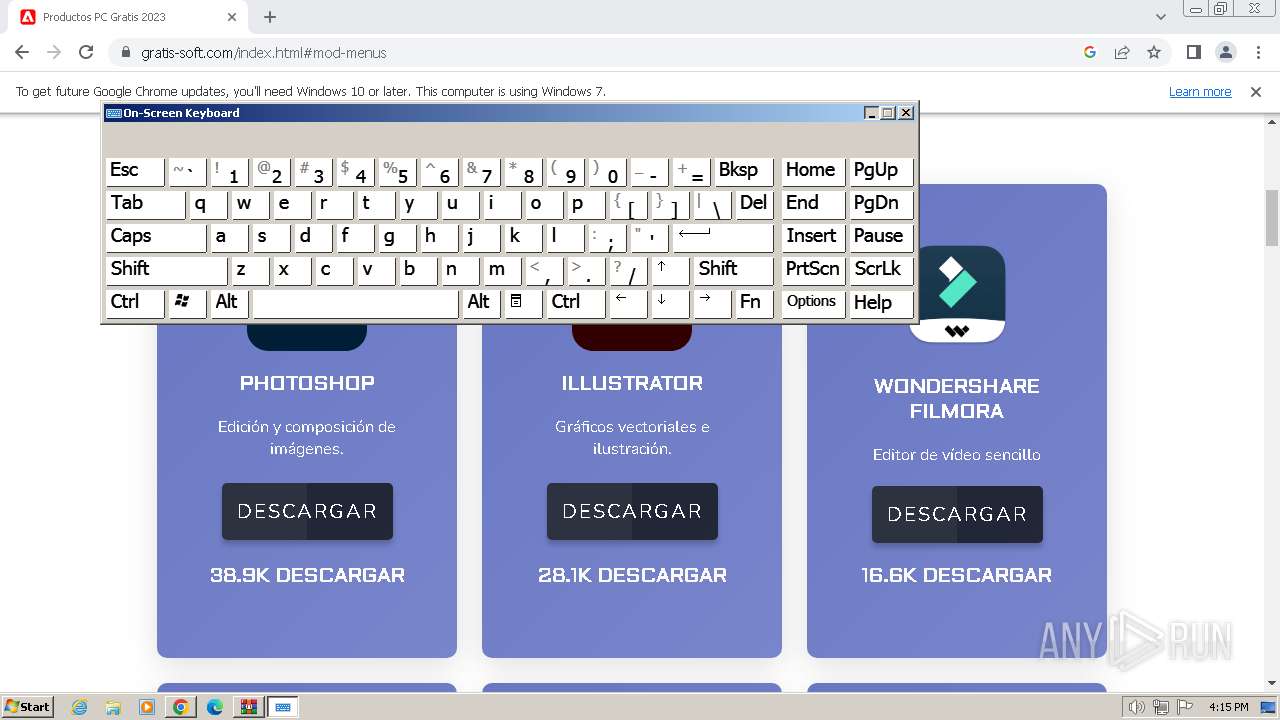Click the volume speaker tray icon
This screenshot has height=720, width=1280.
1137,707
